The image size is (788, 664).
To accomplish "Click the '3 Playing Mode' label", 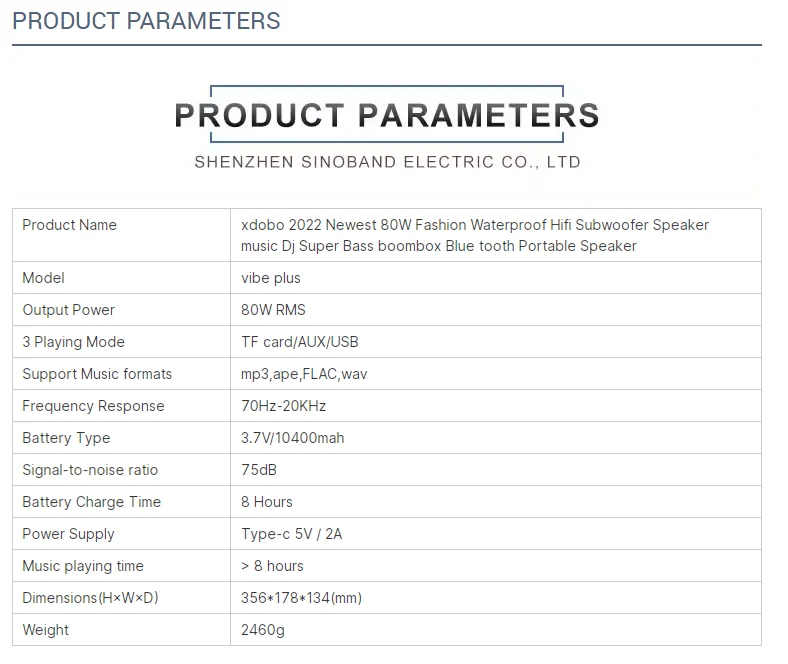I will pos(73,342).
